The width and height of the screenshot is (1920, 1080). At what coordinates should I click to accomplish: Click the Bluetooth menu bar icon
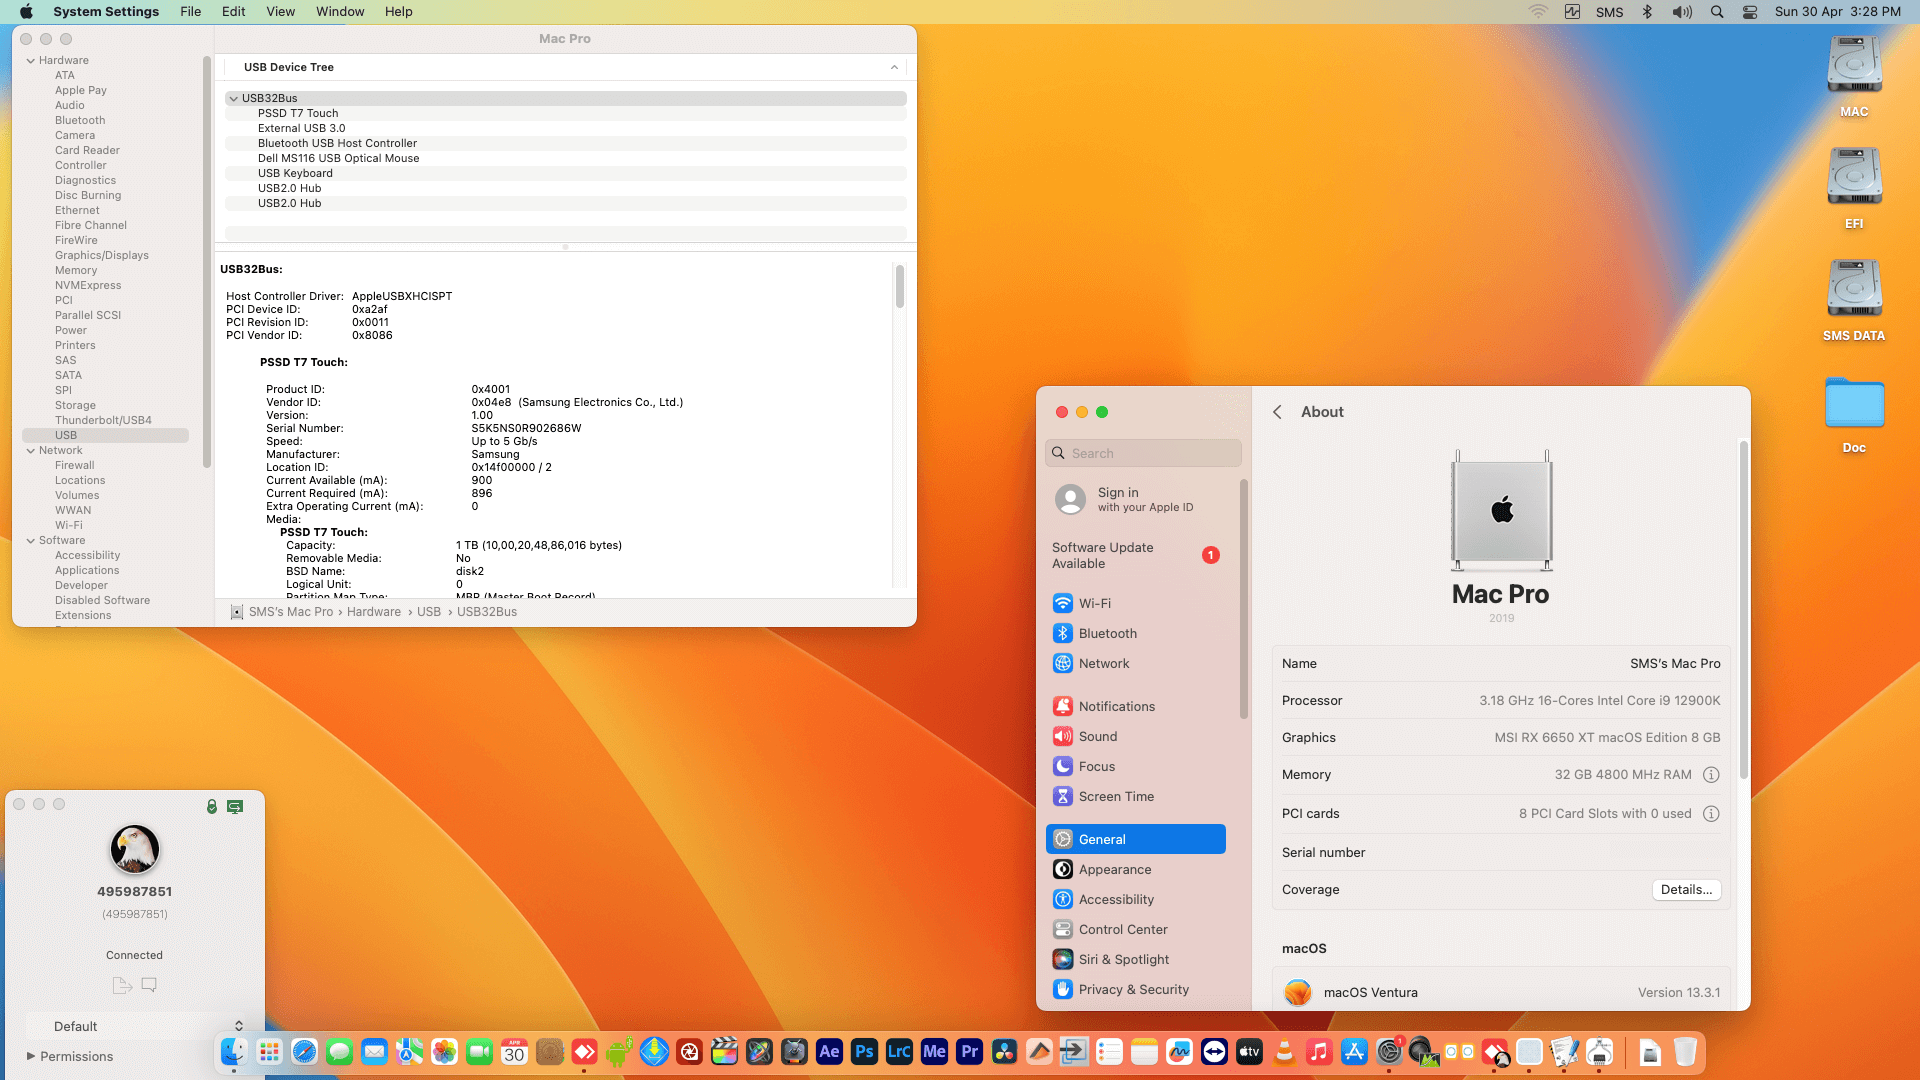point(1647,12)
